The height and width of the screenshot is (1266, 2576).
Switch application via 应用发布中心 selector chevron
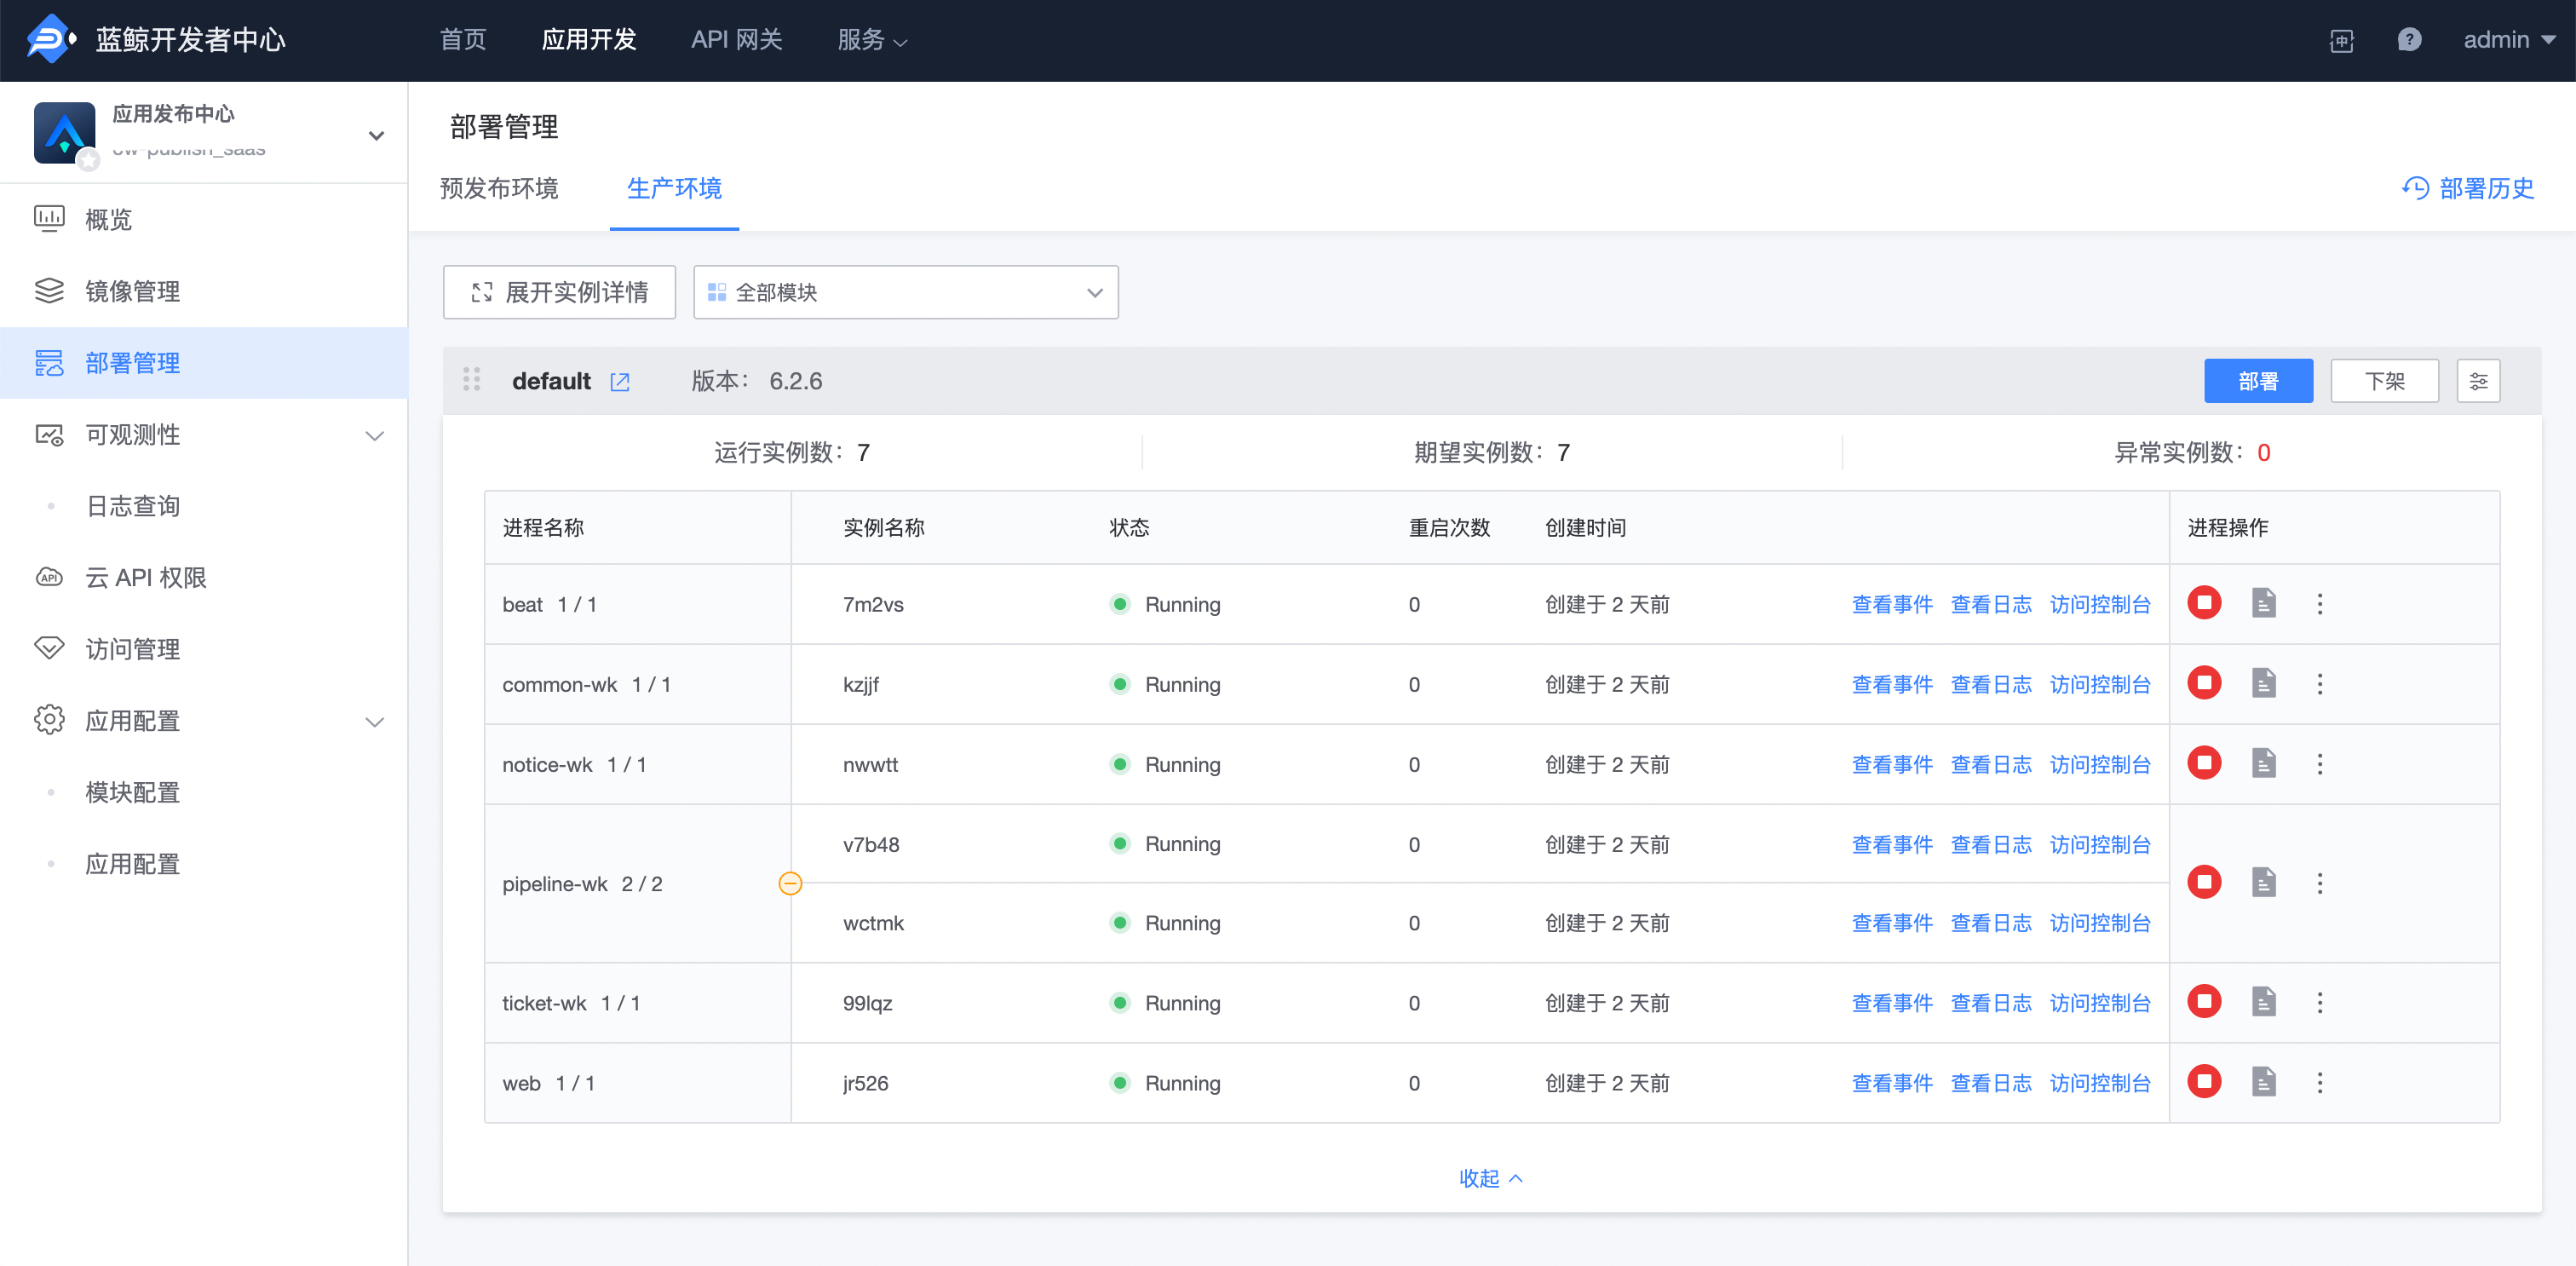click(x=376, y=135)
